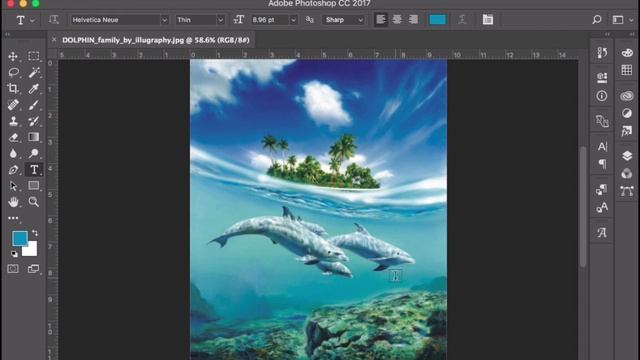Open the Helvetica Neue font family dropdown
640x360 pixels.
[x=119, y=20]
